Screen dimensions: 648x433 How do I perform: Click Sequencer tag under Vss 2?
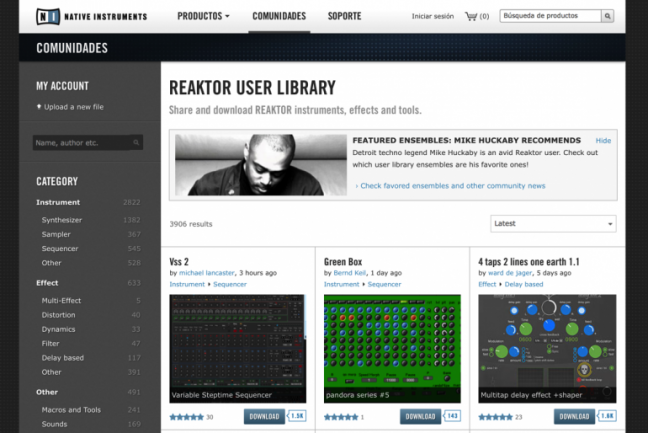point(230,284)
